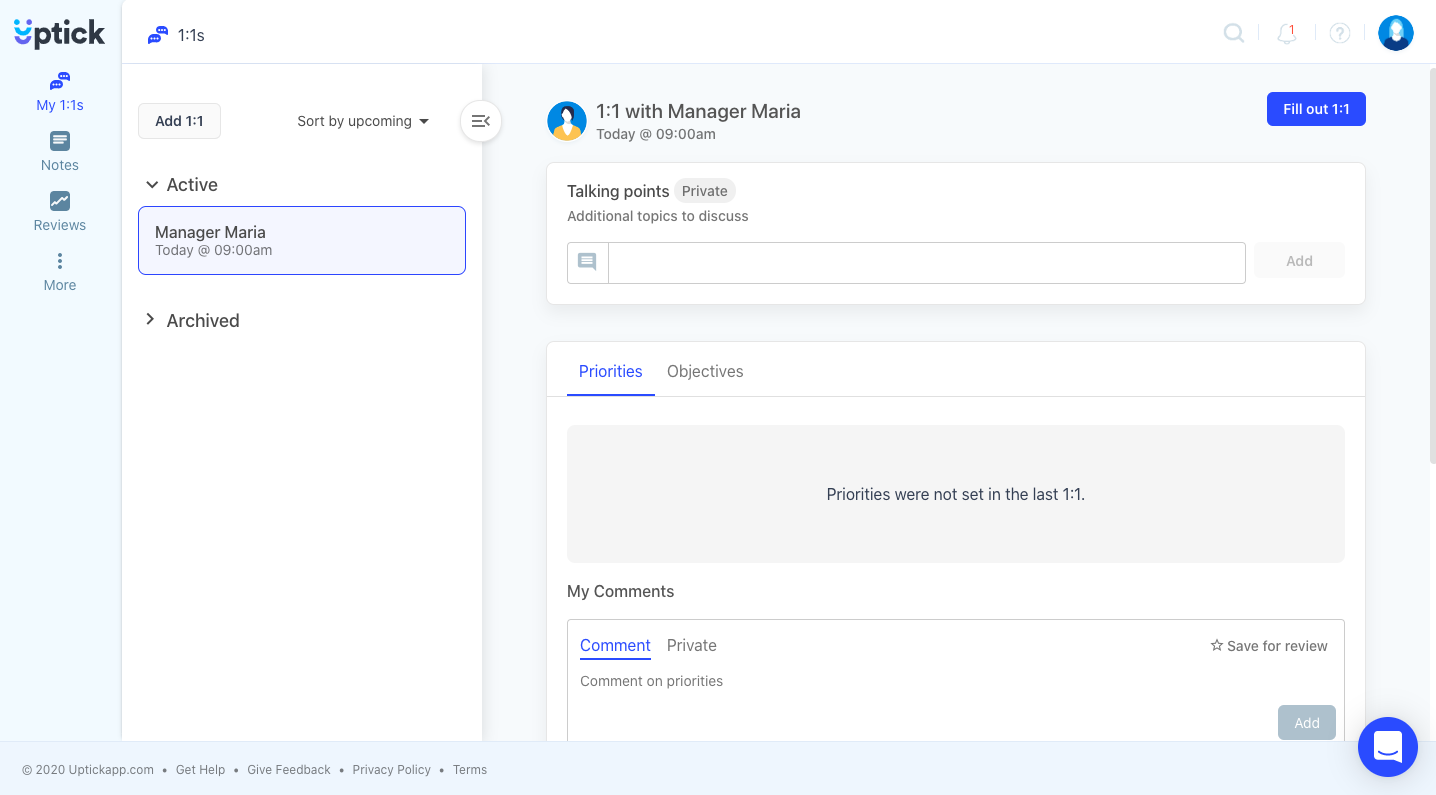Screen dimensions: 1436x795
Task: Open notifications bell
Action: tap(1287, 34)
